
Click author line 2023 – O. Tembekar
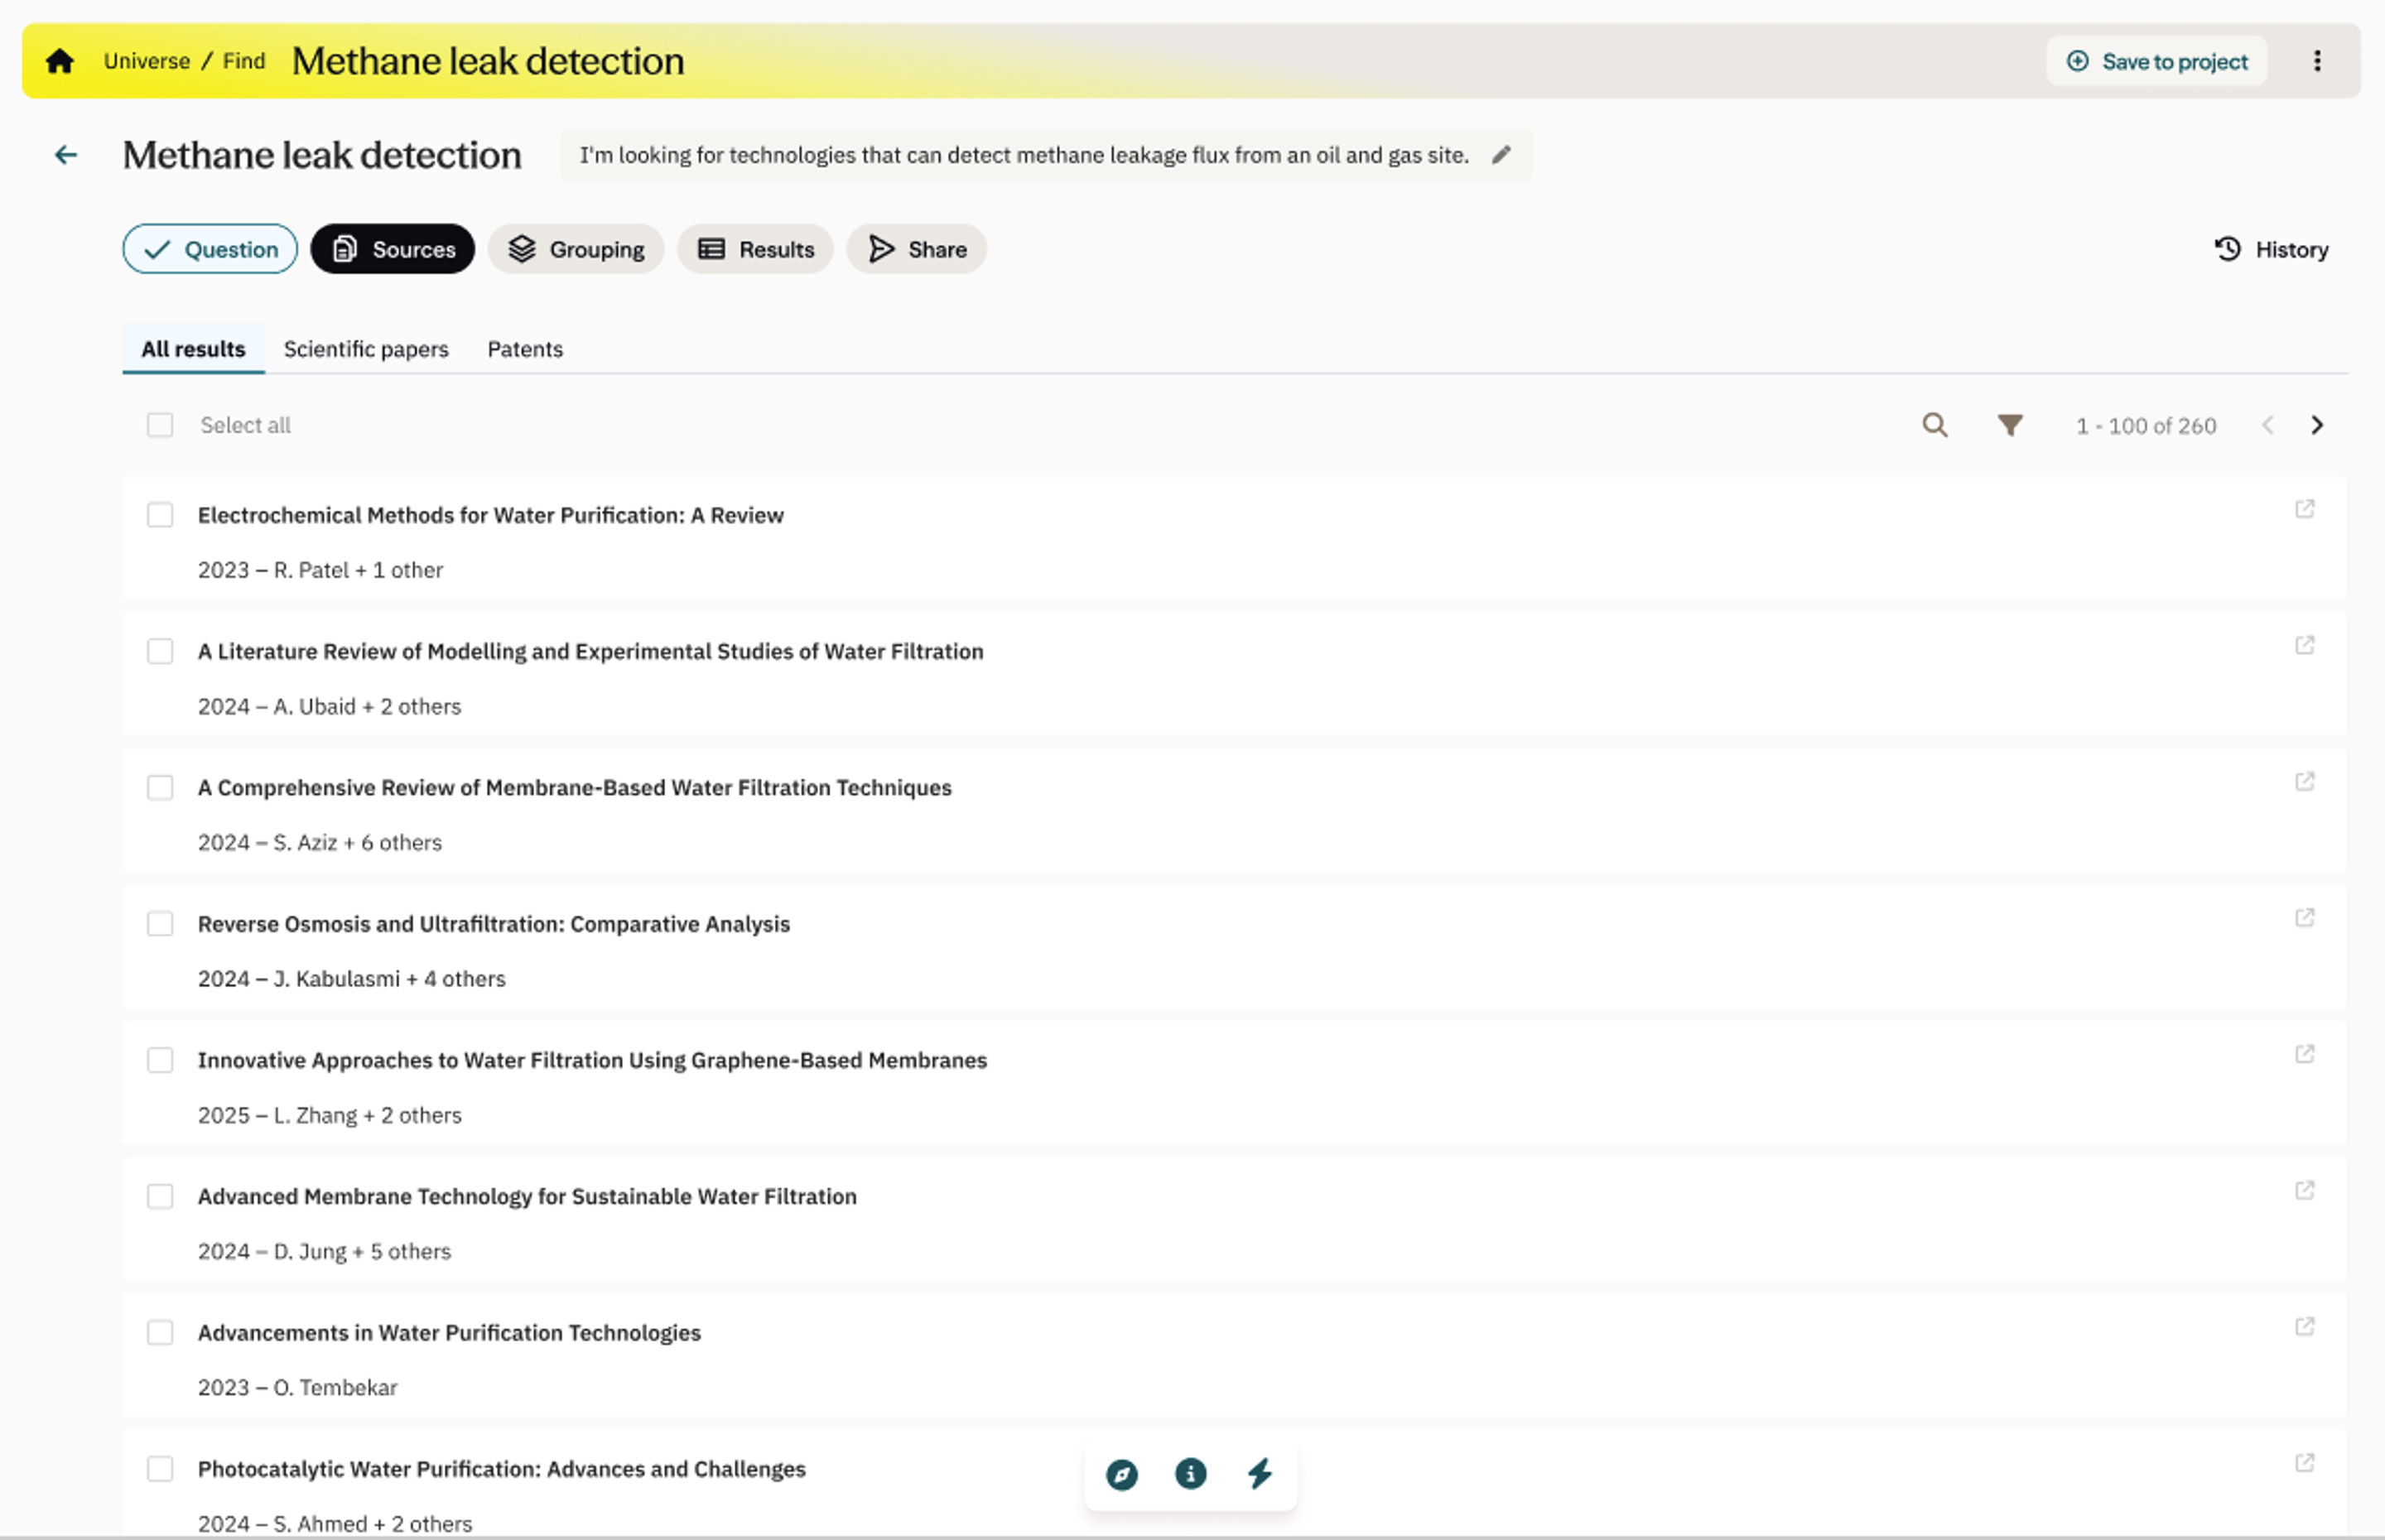[x=298, y=1387]
